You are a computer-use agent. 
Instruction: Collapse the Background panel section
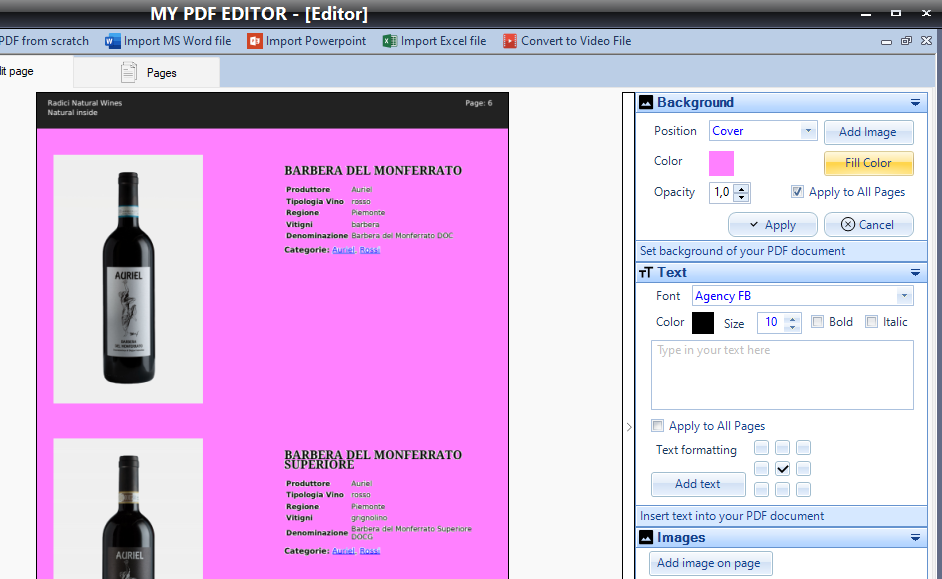click(915, 103)
